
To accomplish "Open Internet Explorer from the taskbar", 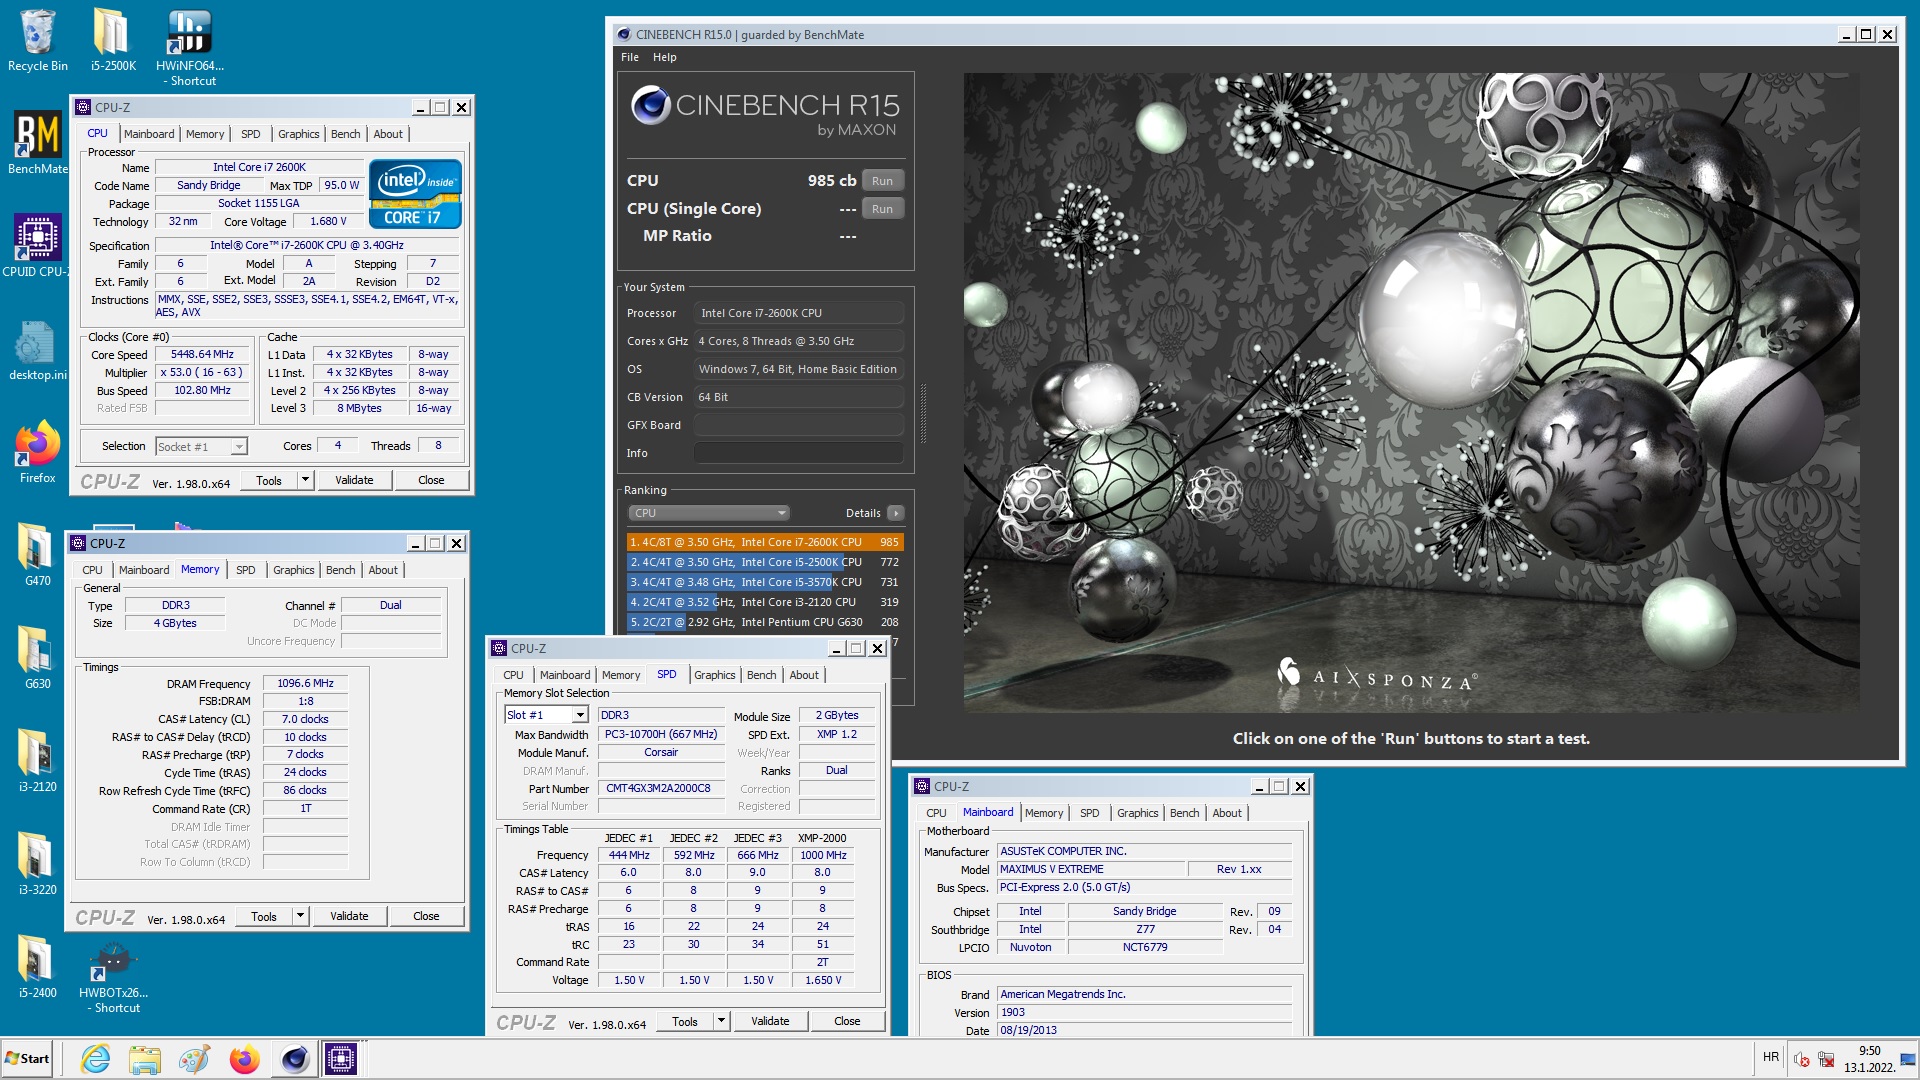I will click(x=96, y=1059).
